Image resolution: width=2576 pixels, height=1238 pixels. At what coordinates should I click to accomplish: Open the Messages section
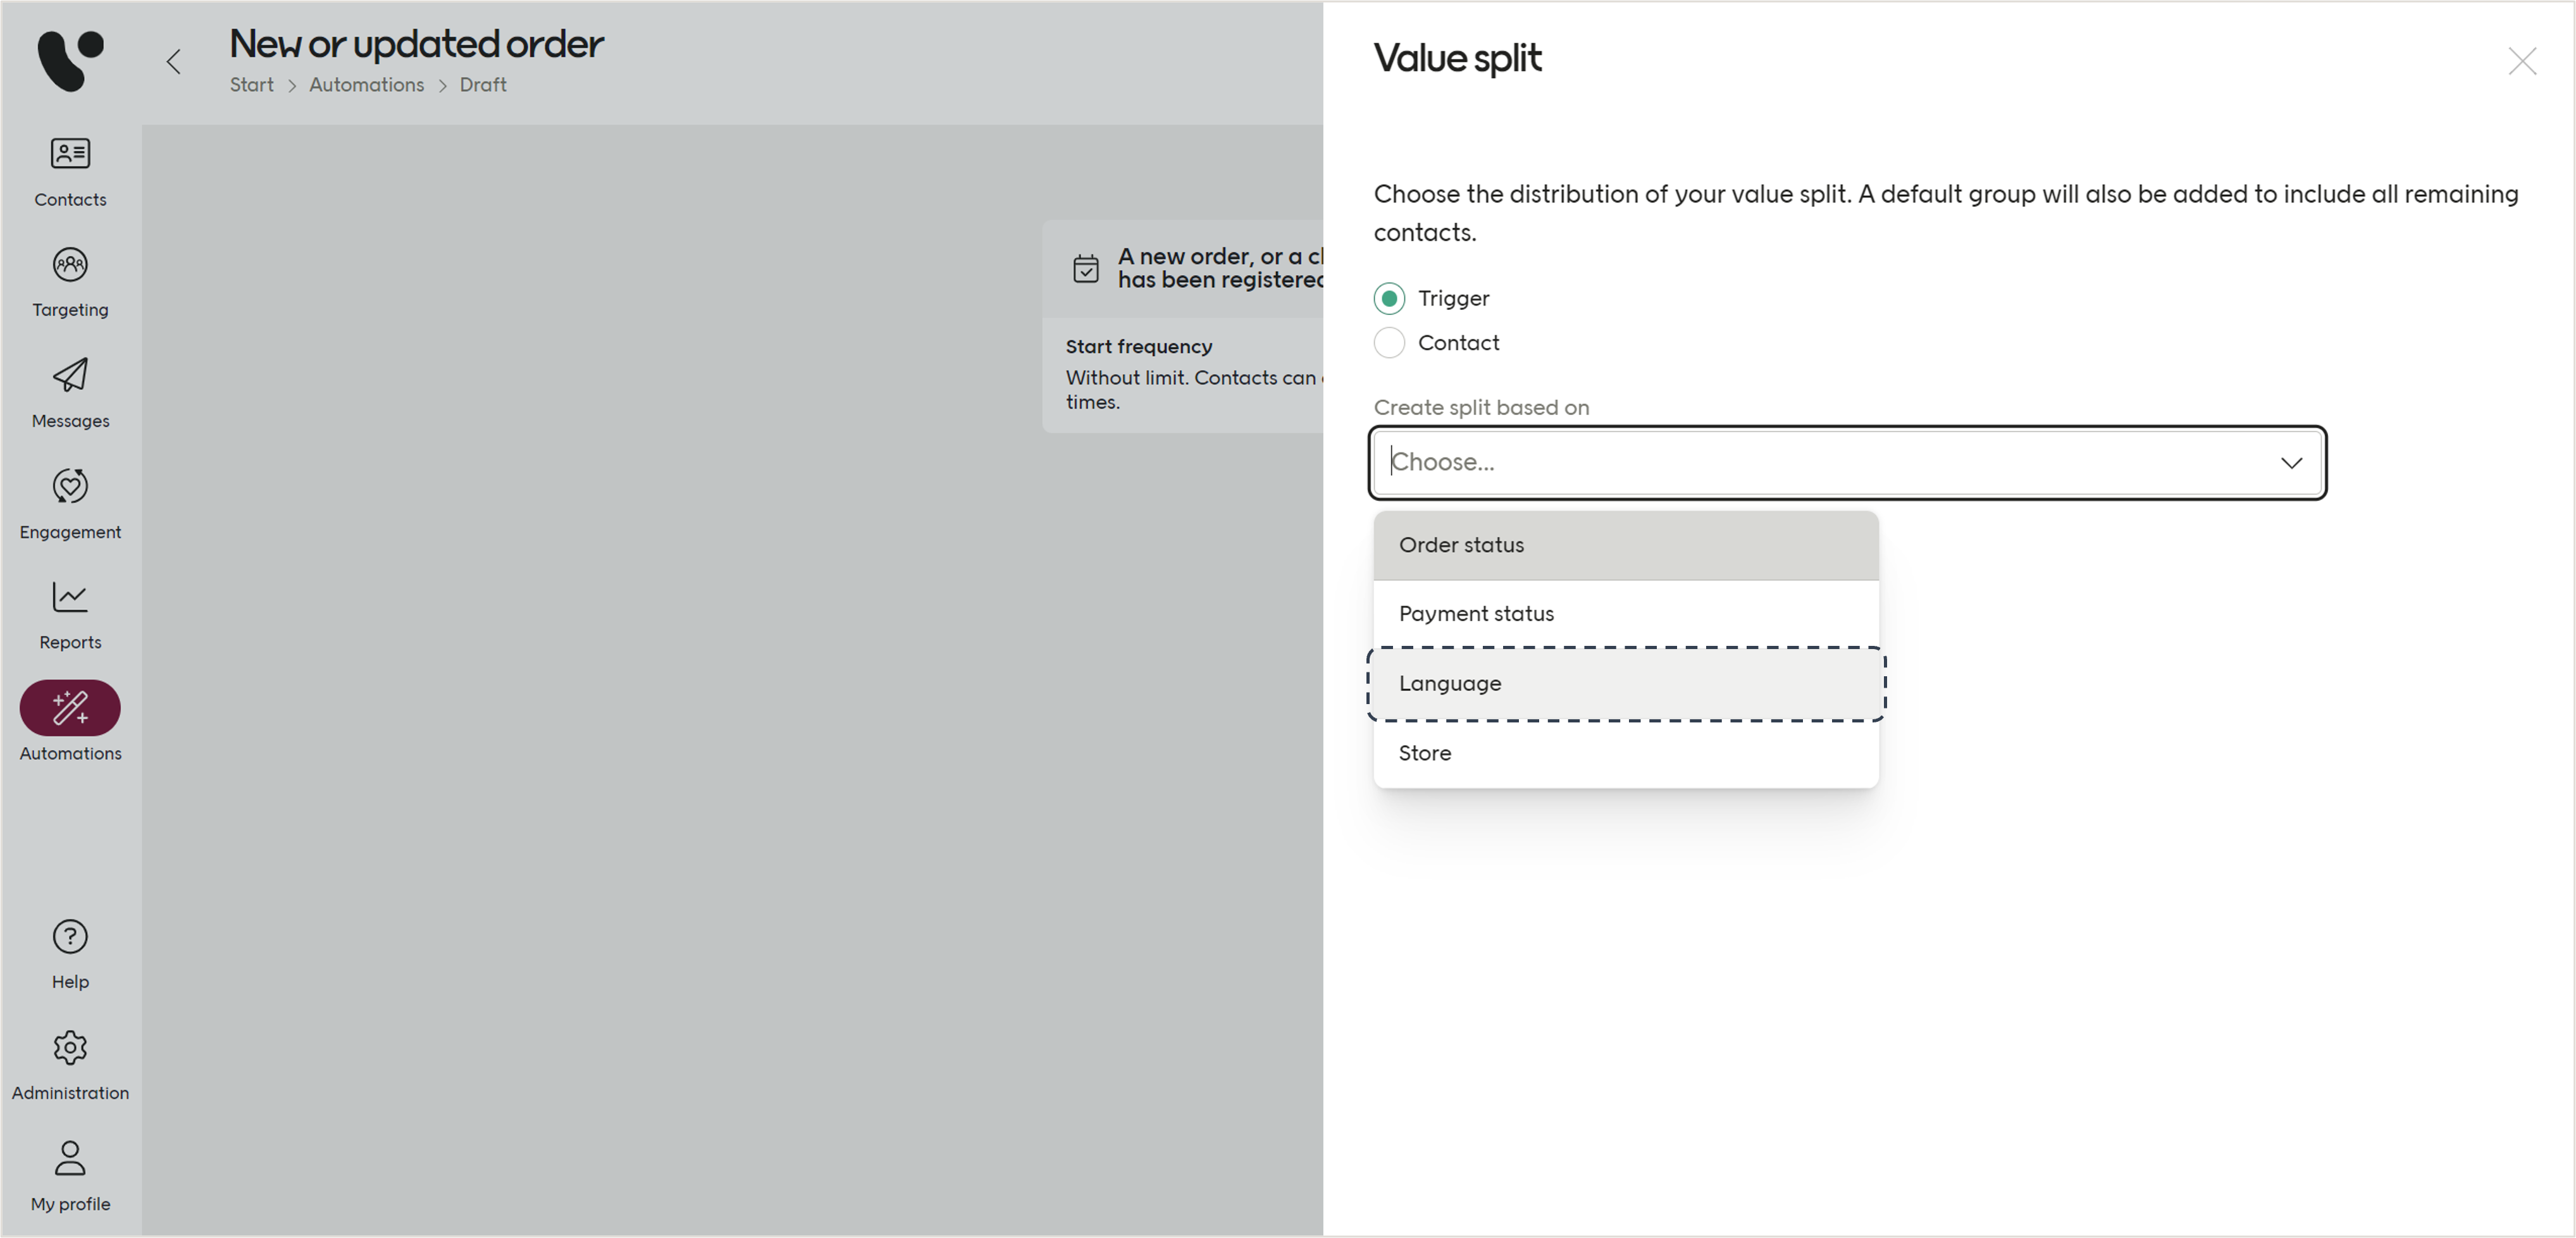point(69,392)
